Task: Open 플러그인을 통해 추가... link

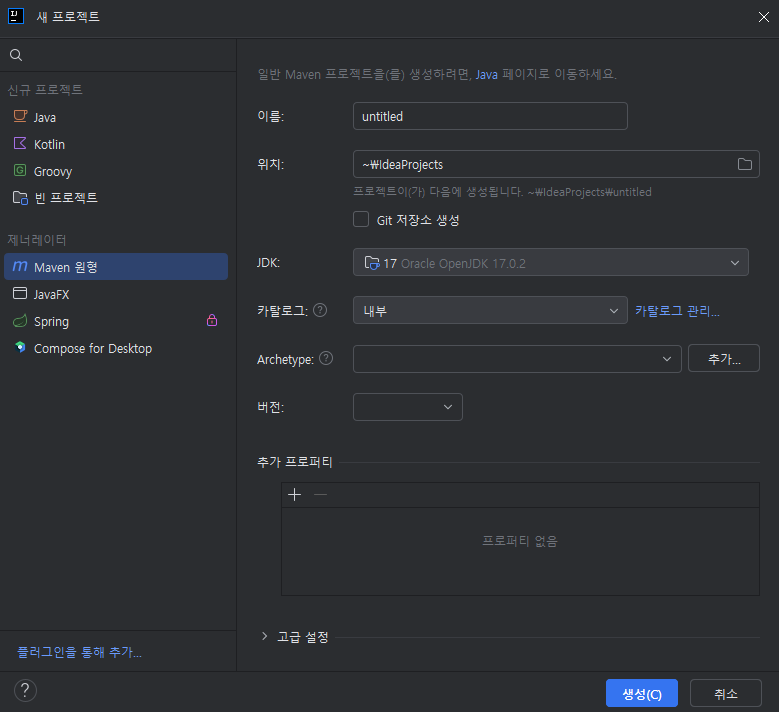Action: click(x=79, y=652)
